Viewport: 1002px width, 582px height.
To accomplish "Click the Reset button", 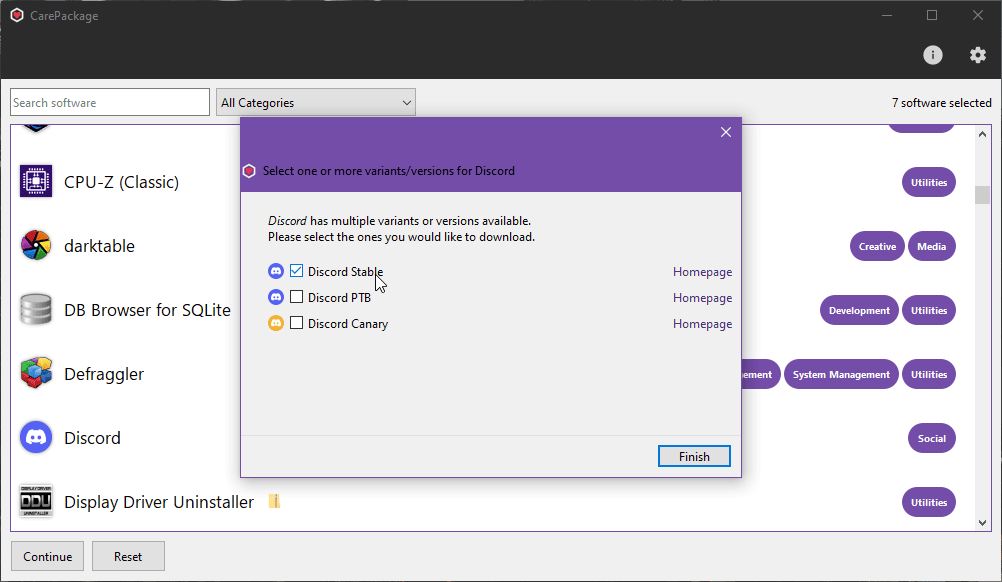I will 128,556.
